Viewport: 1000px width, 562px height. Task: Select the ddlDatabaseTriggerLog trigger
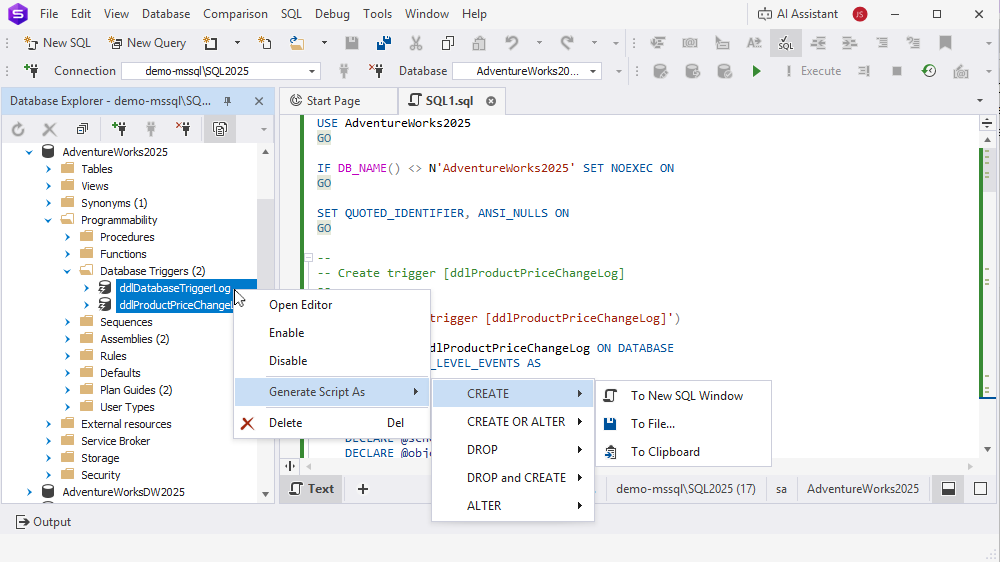point(175,288)
